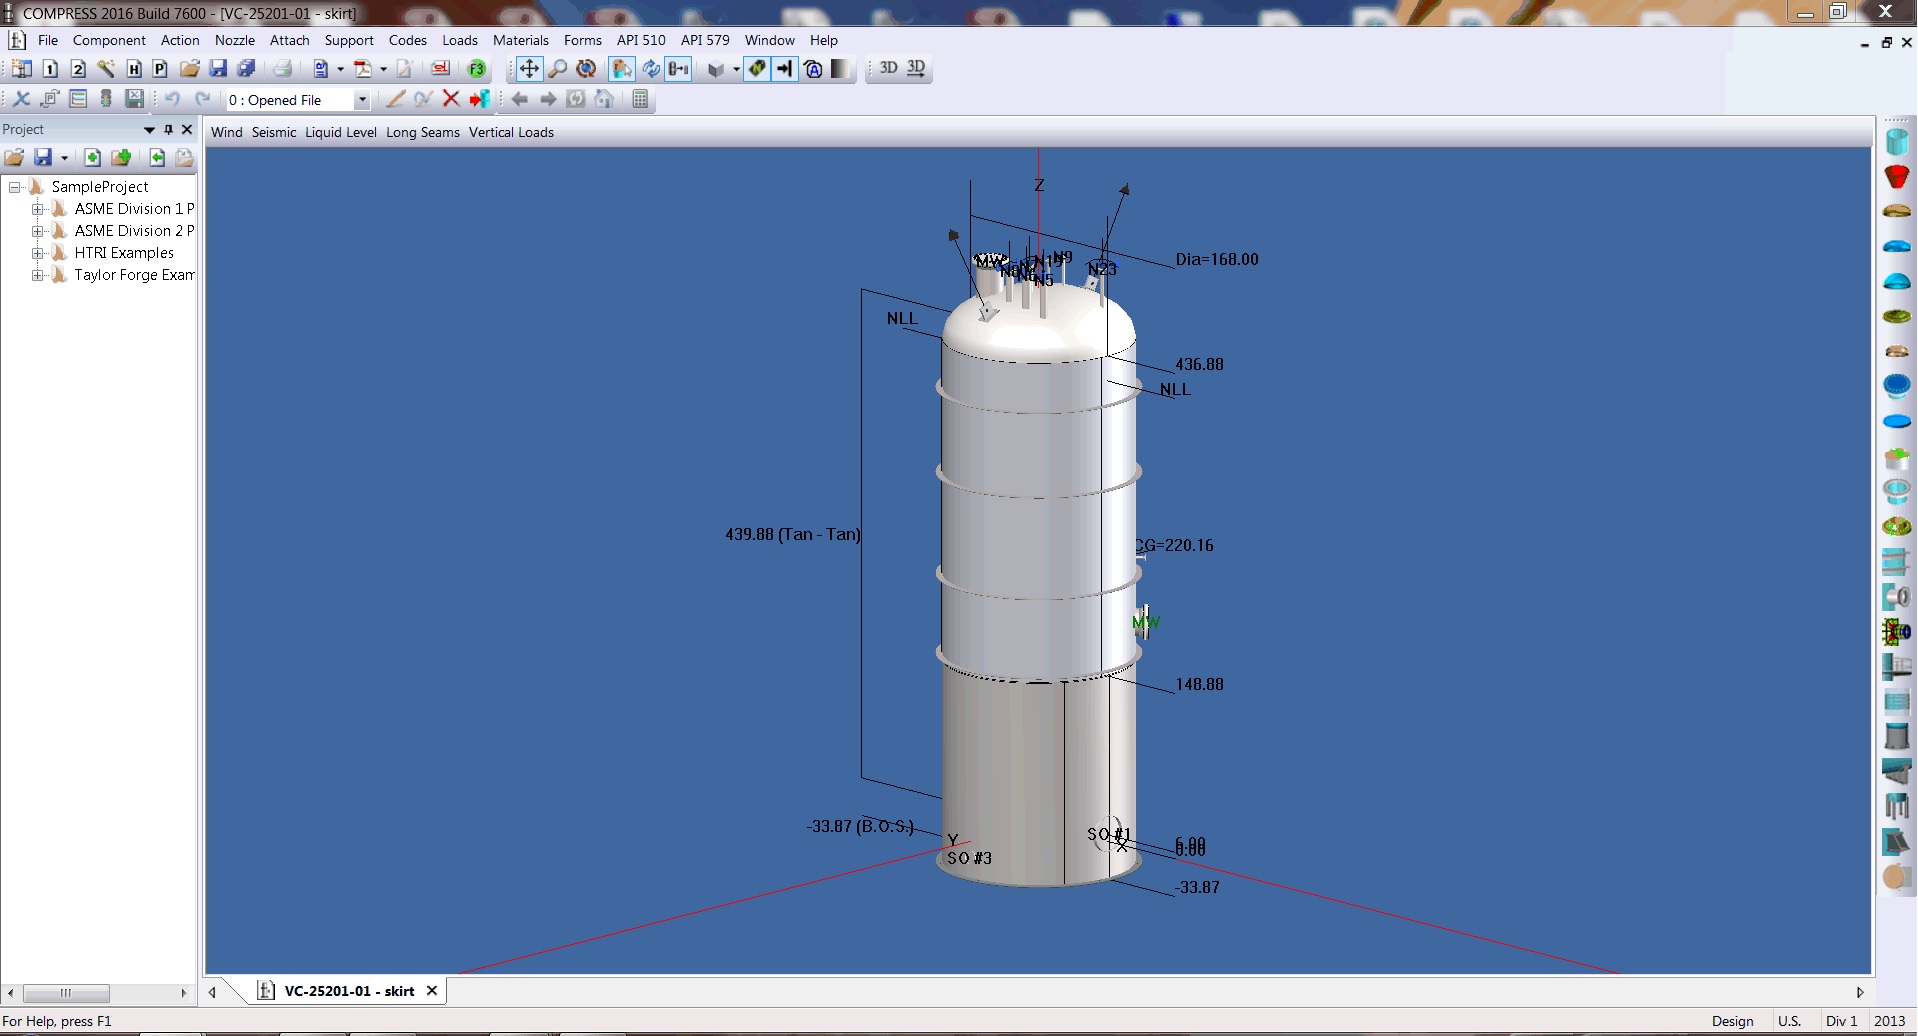Click the Rotate view tool
This screenshot has width=1918, height=1036.
[x=587, y=69]
